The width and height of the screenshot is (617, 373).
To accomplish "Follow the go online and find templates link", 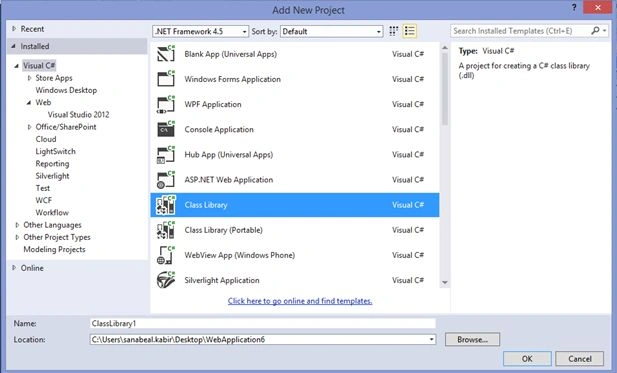I will tap(300, 301).
